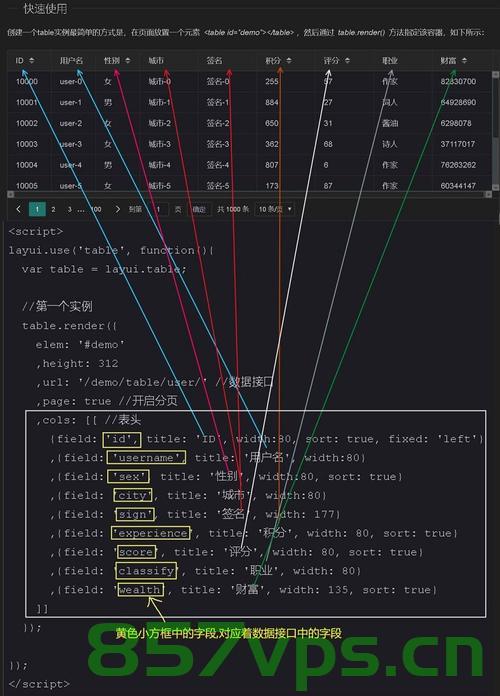Open the 10 条/页 page-size dropdown
This screenshot has width=500, height=696.
[x=274, y=209]
